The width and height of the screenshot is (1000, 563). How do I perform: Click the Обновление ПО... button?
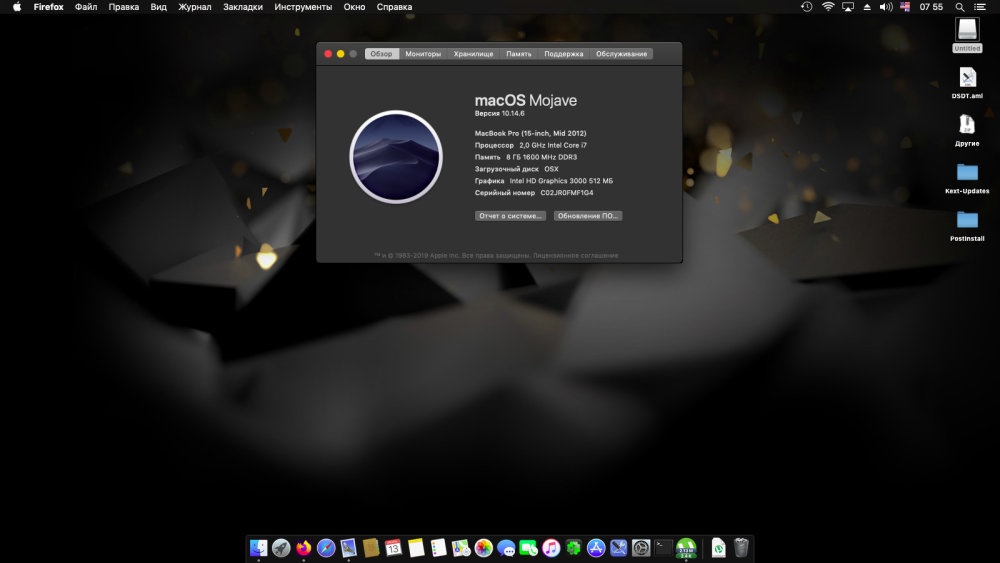point(587,216)
